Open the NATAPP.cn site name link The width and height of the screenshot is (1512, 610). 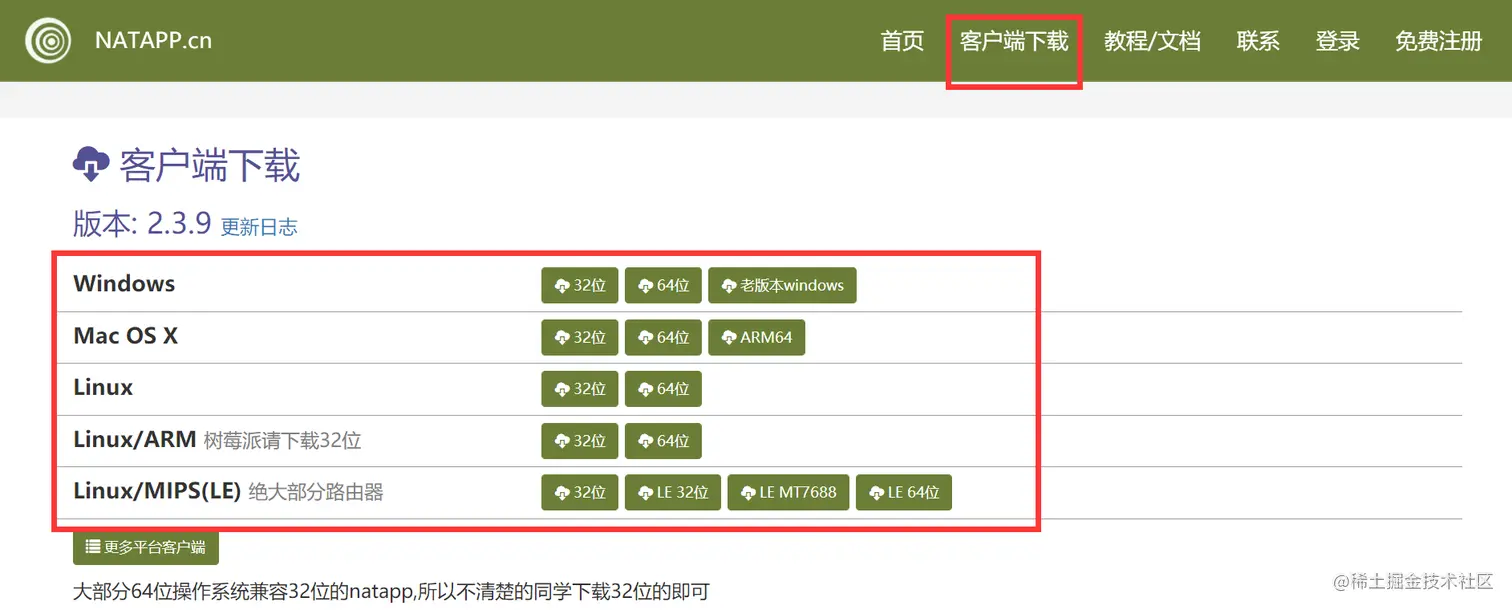pyautogui.click(x=153, y=41)
